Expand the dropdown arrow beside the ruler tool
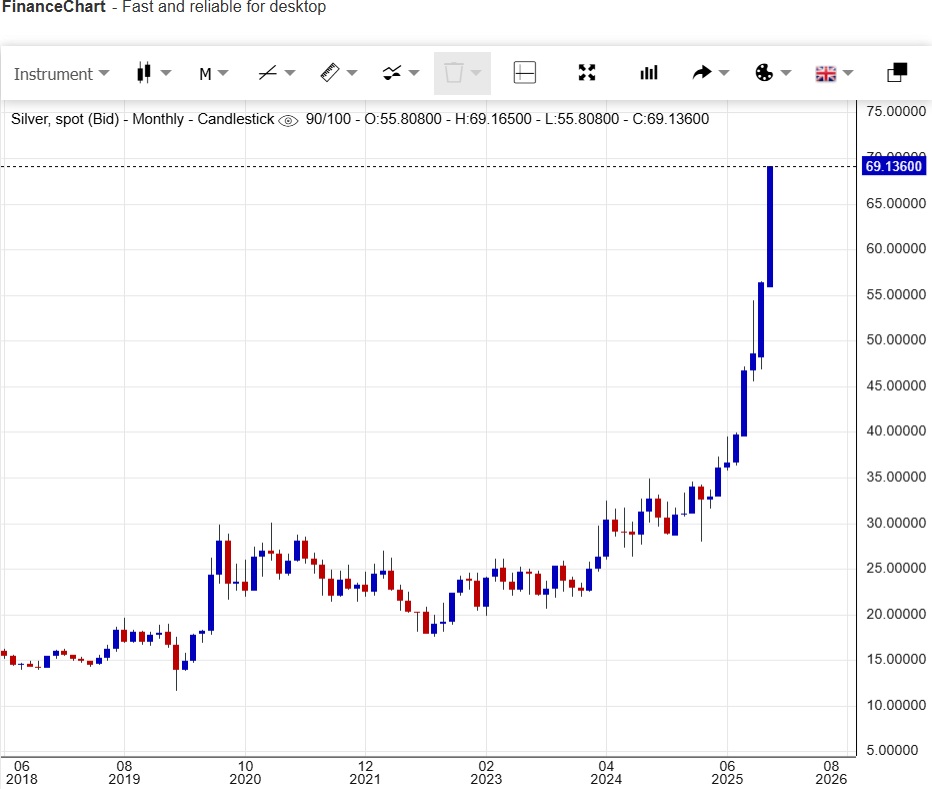The image size is (932, 789). click(352, 73)
